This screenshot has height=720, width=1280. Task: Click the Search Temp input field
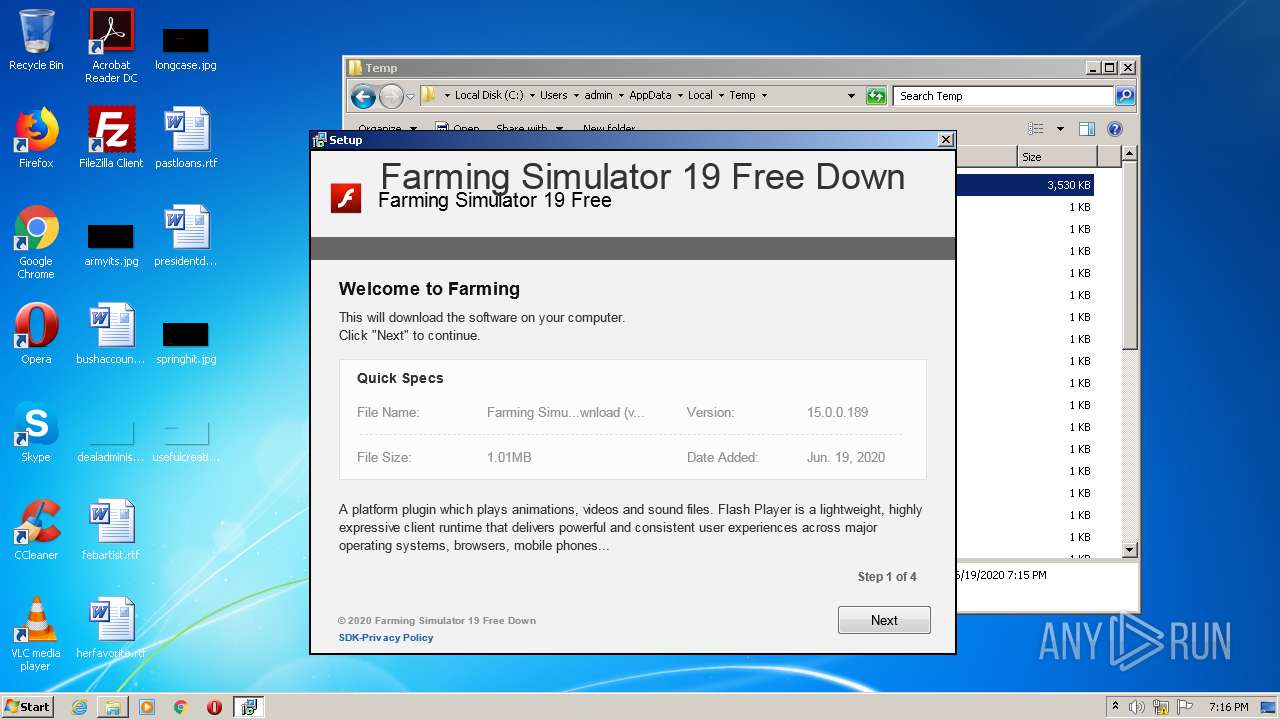[x=1003, y=96]
